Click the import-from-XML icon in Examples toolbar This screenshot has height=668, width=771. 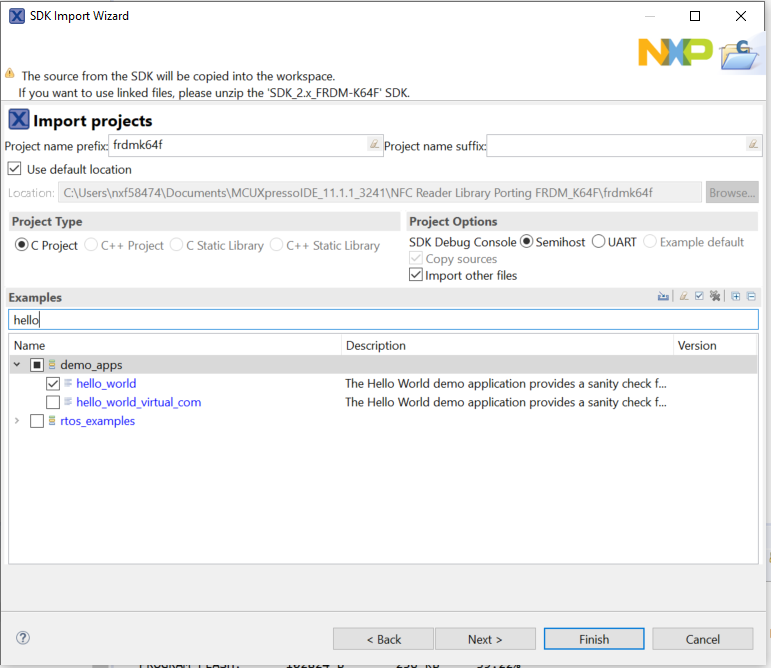663,296
